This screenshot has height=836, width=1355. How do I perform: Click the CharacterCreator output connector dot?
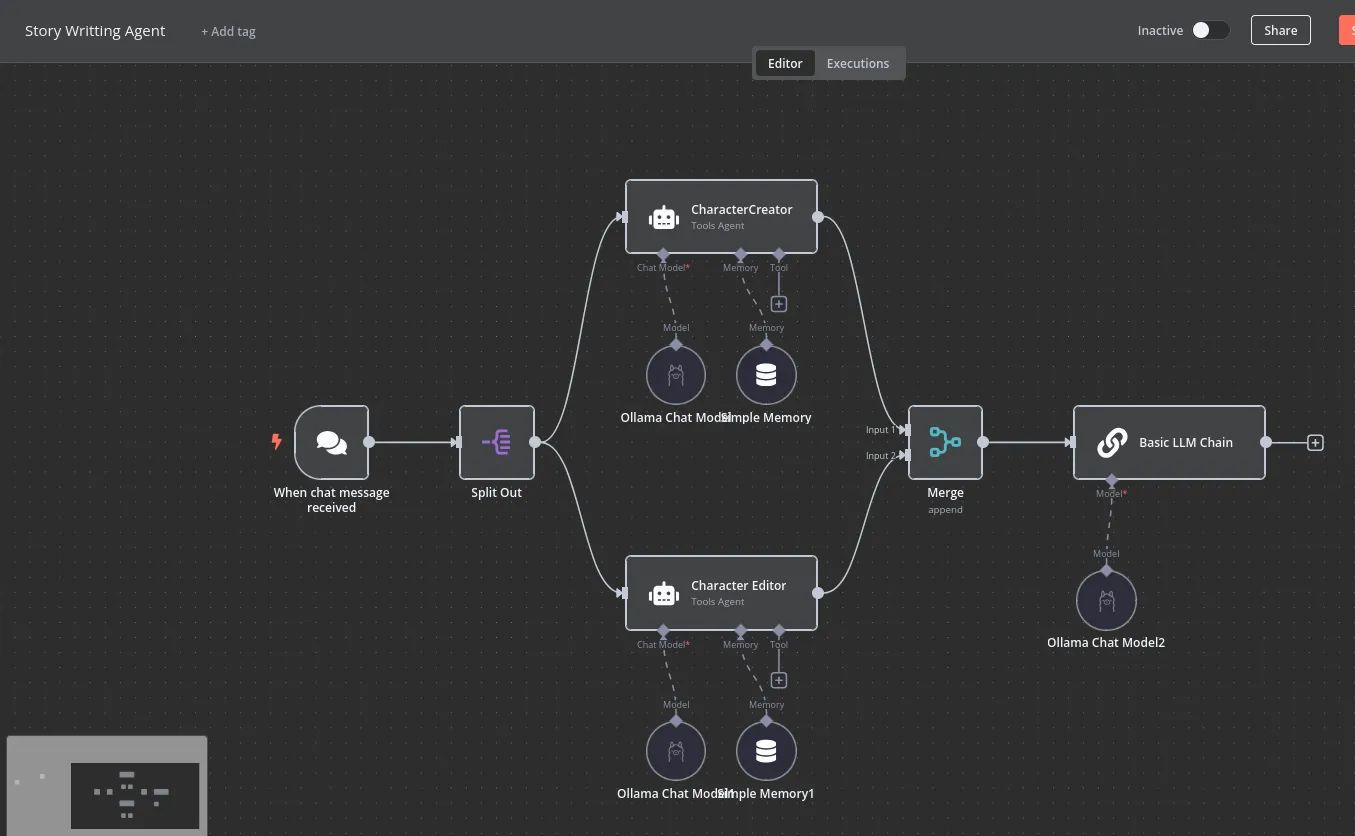818,217
